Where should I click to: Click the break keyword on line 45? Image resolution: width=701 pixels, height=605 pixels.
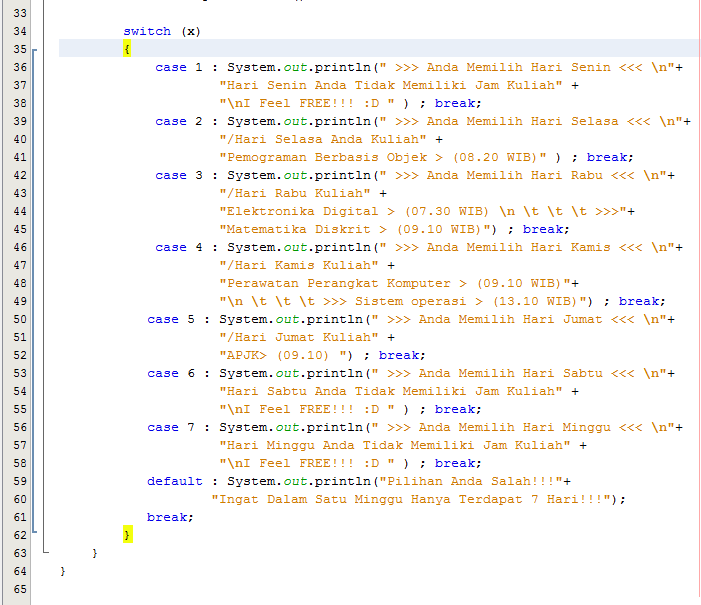pos(543,229)
